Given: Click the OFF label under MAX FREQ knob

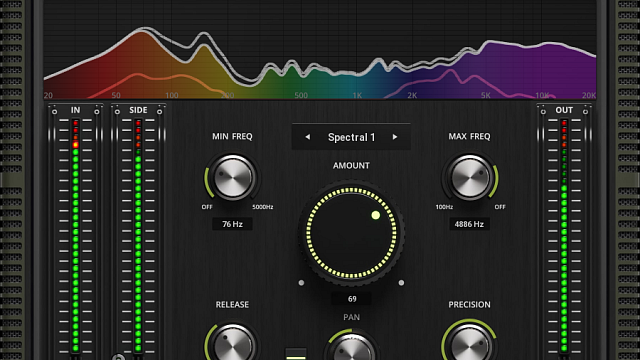Looking at the screenshot, I should [x=500, y=207].
